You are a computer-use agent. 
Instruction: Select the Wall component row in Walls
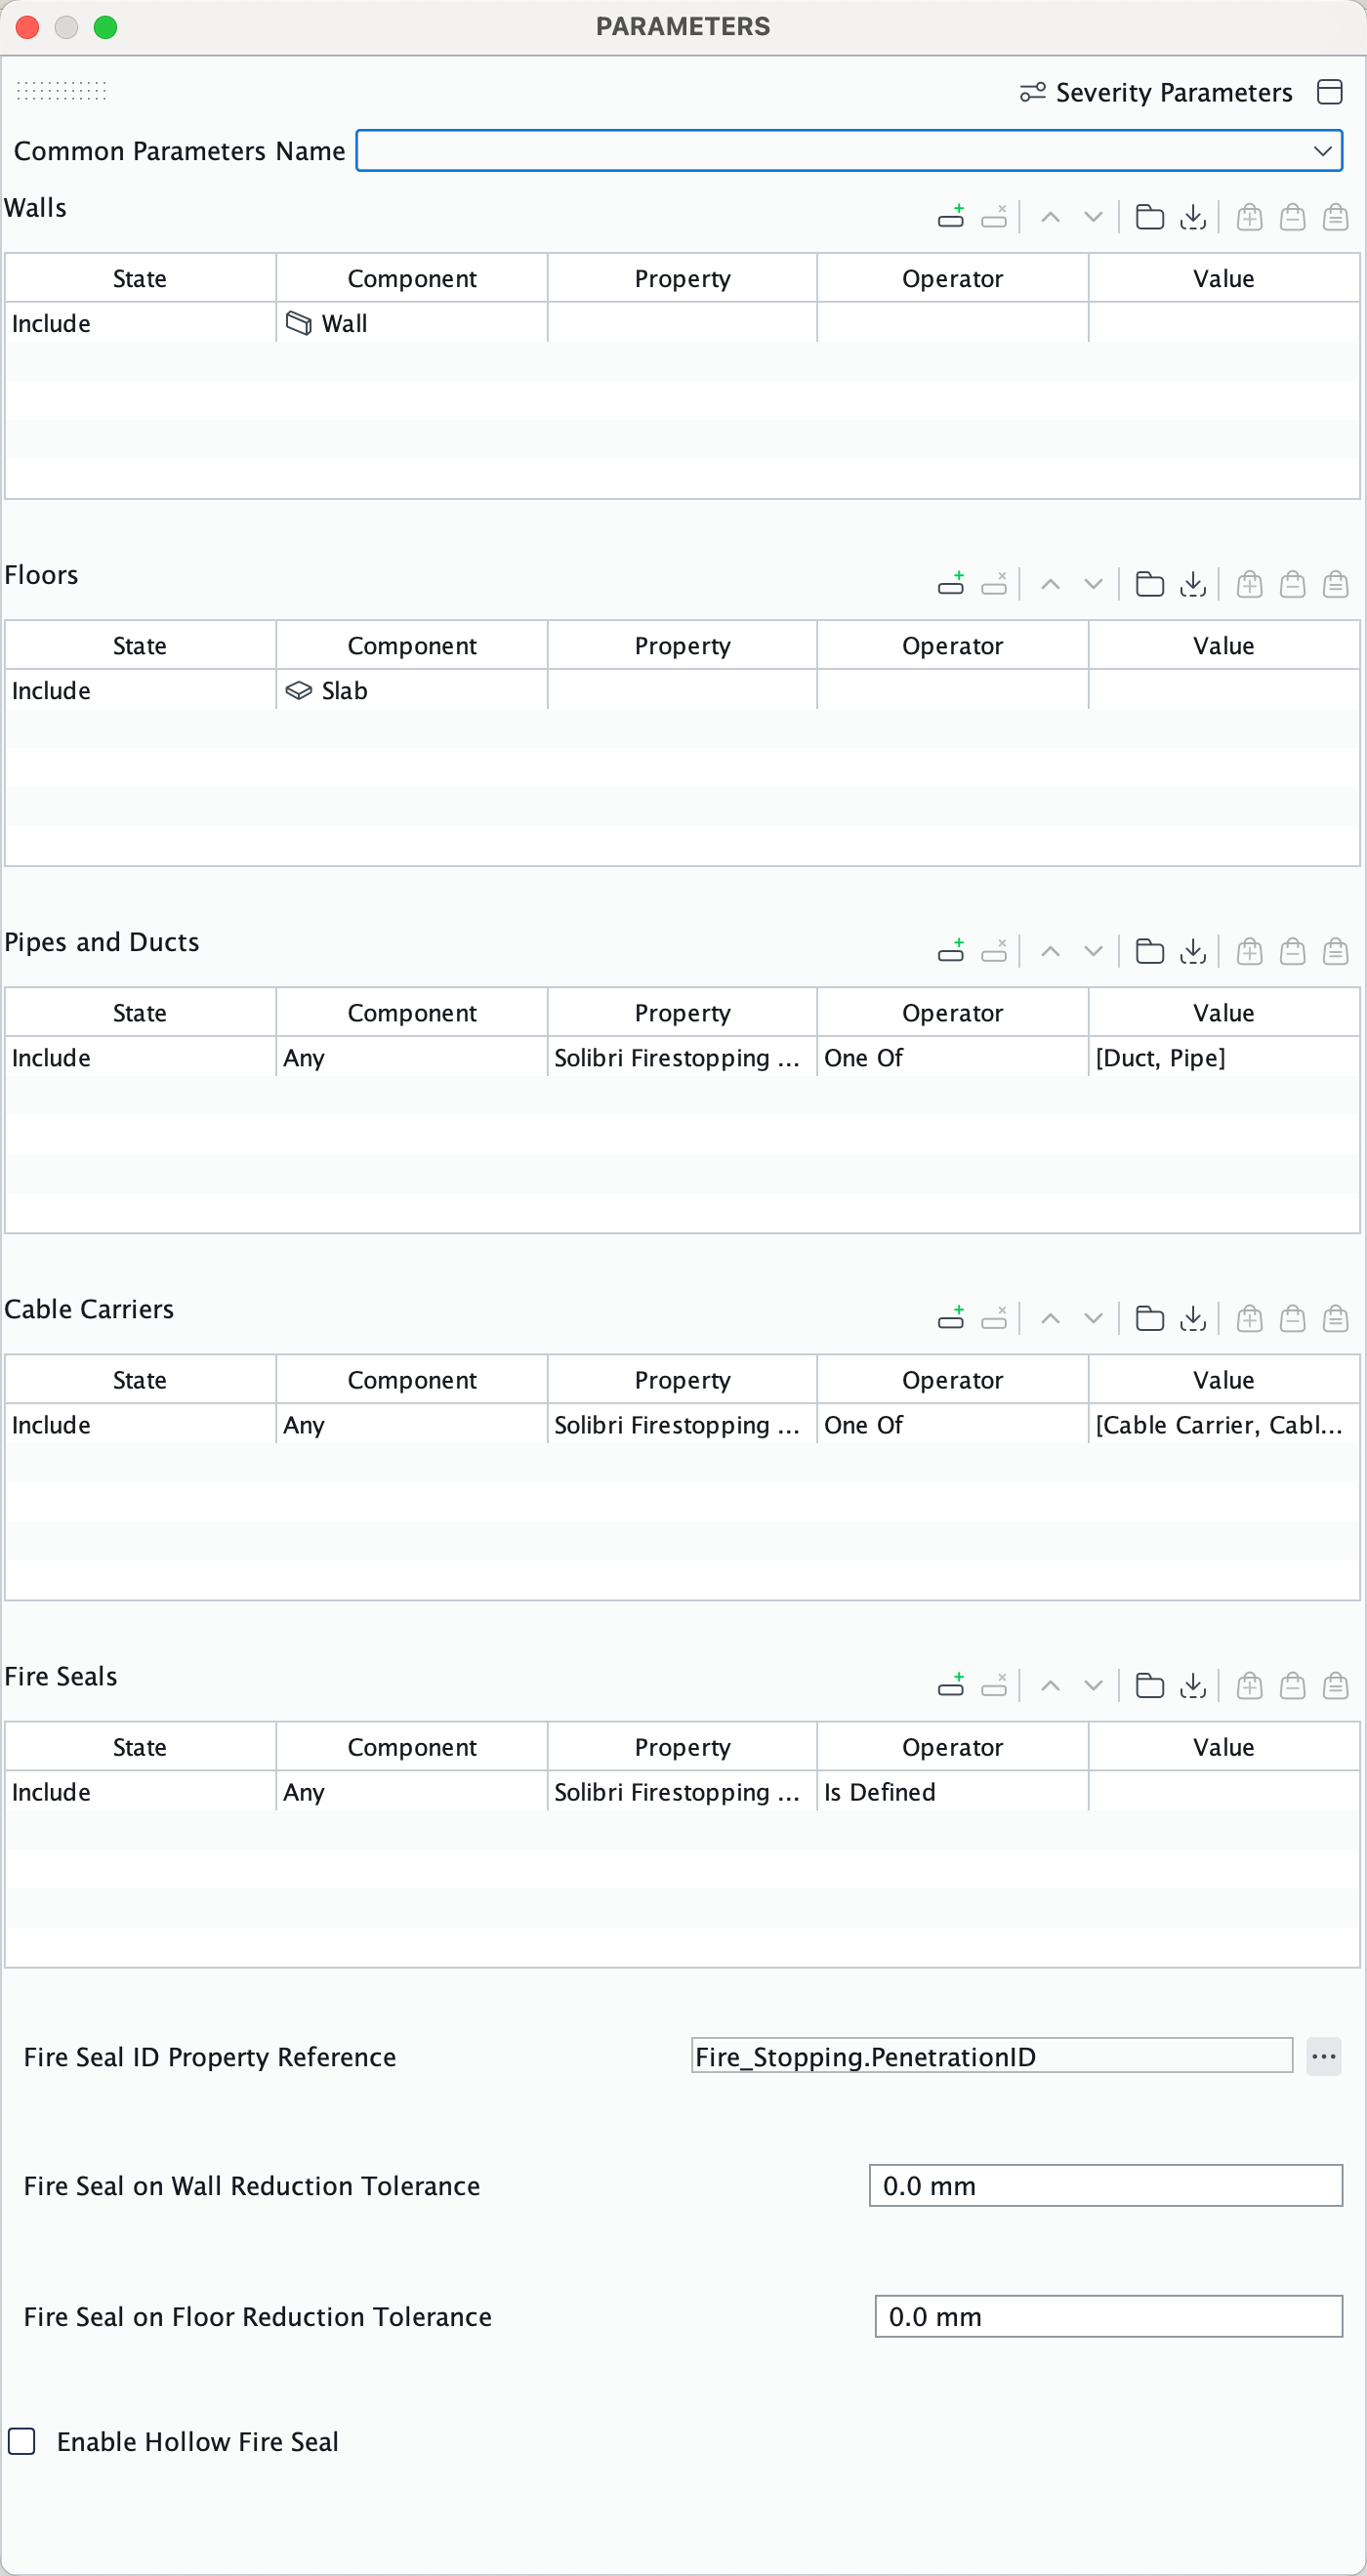[x=682, y=323]
